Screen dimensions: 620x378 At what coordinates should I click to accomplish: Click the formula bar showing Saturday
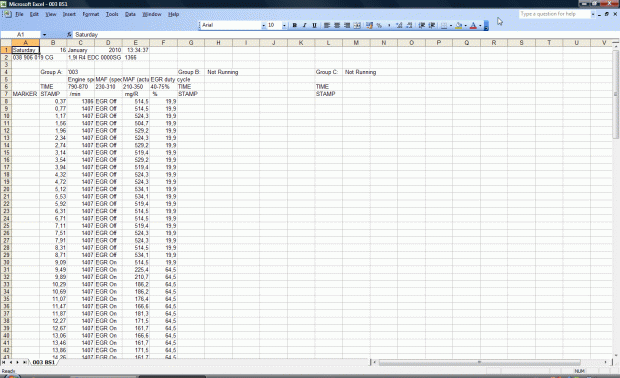pos(344,35)
